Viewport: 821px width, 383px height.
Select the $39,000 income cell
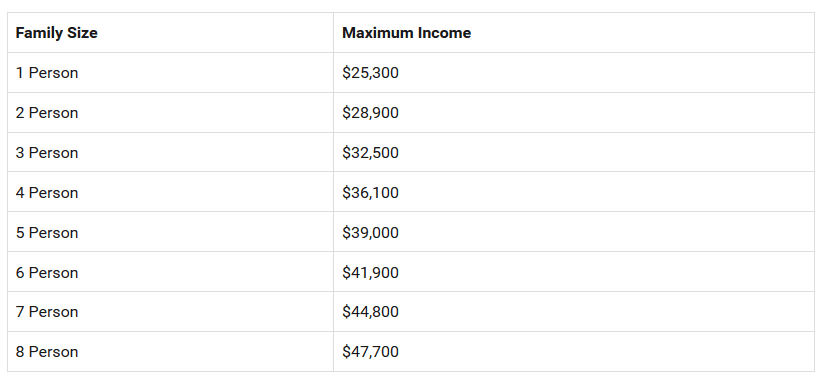(x=574, y=232)
